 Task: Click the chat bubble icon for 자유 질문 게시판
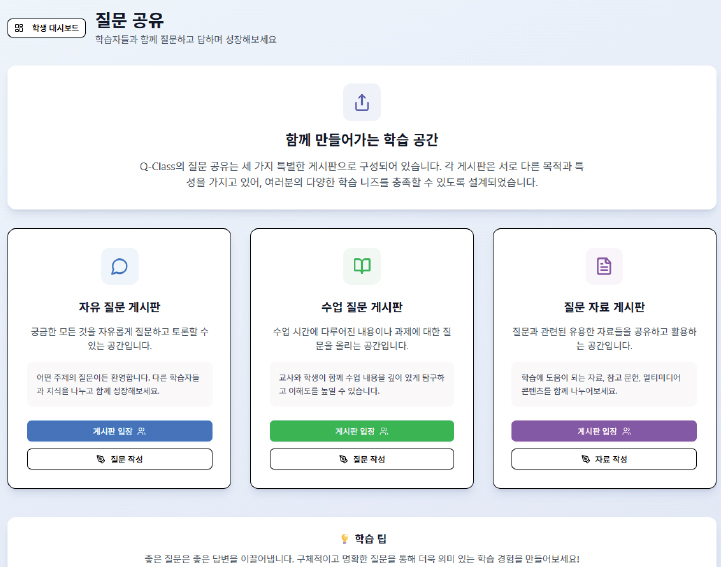pyautogui.click(x=119, y=266)
